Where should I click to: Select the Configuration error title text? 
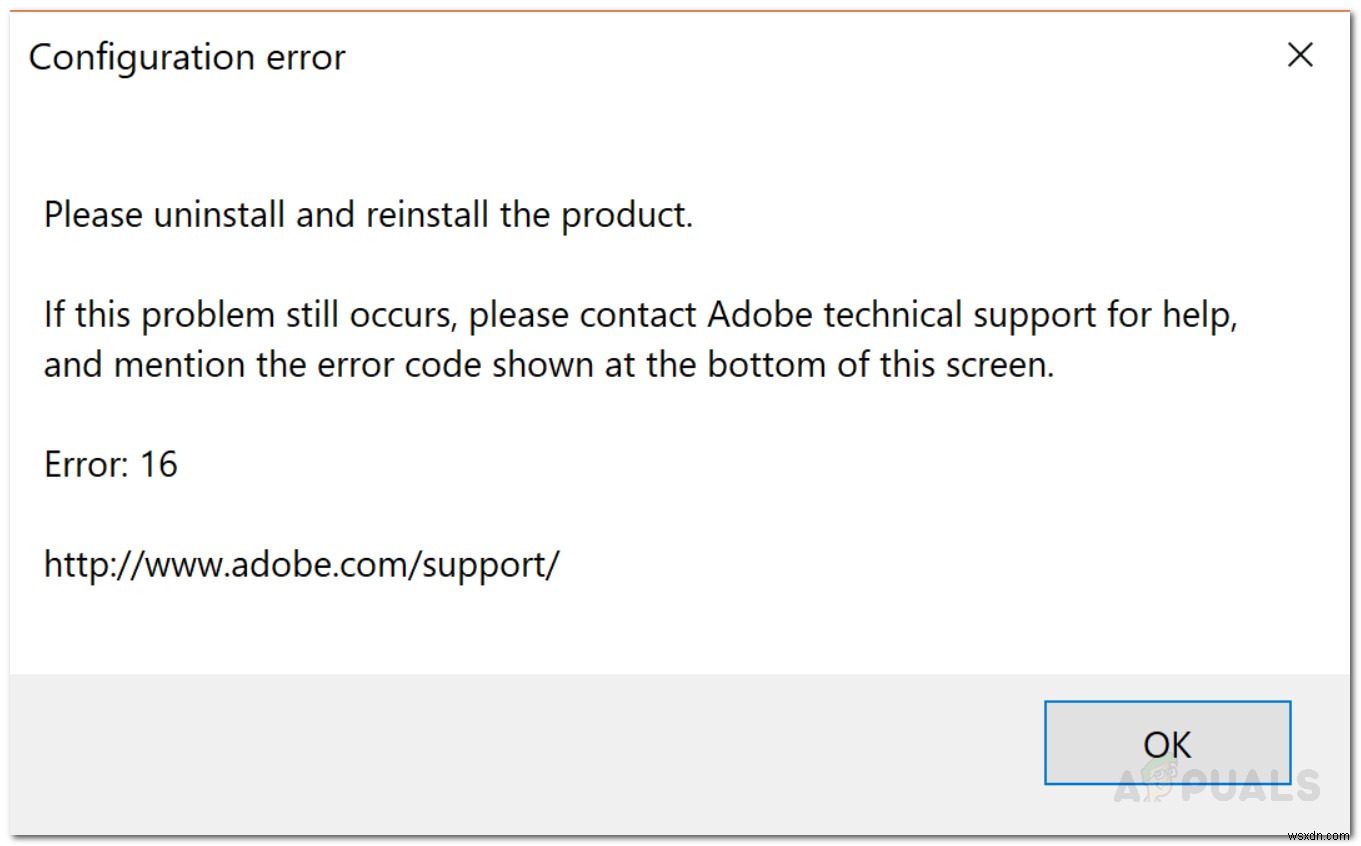pos(187,57)
